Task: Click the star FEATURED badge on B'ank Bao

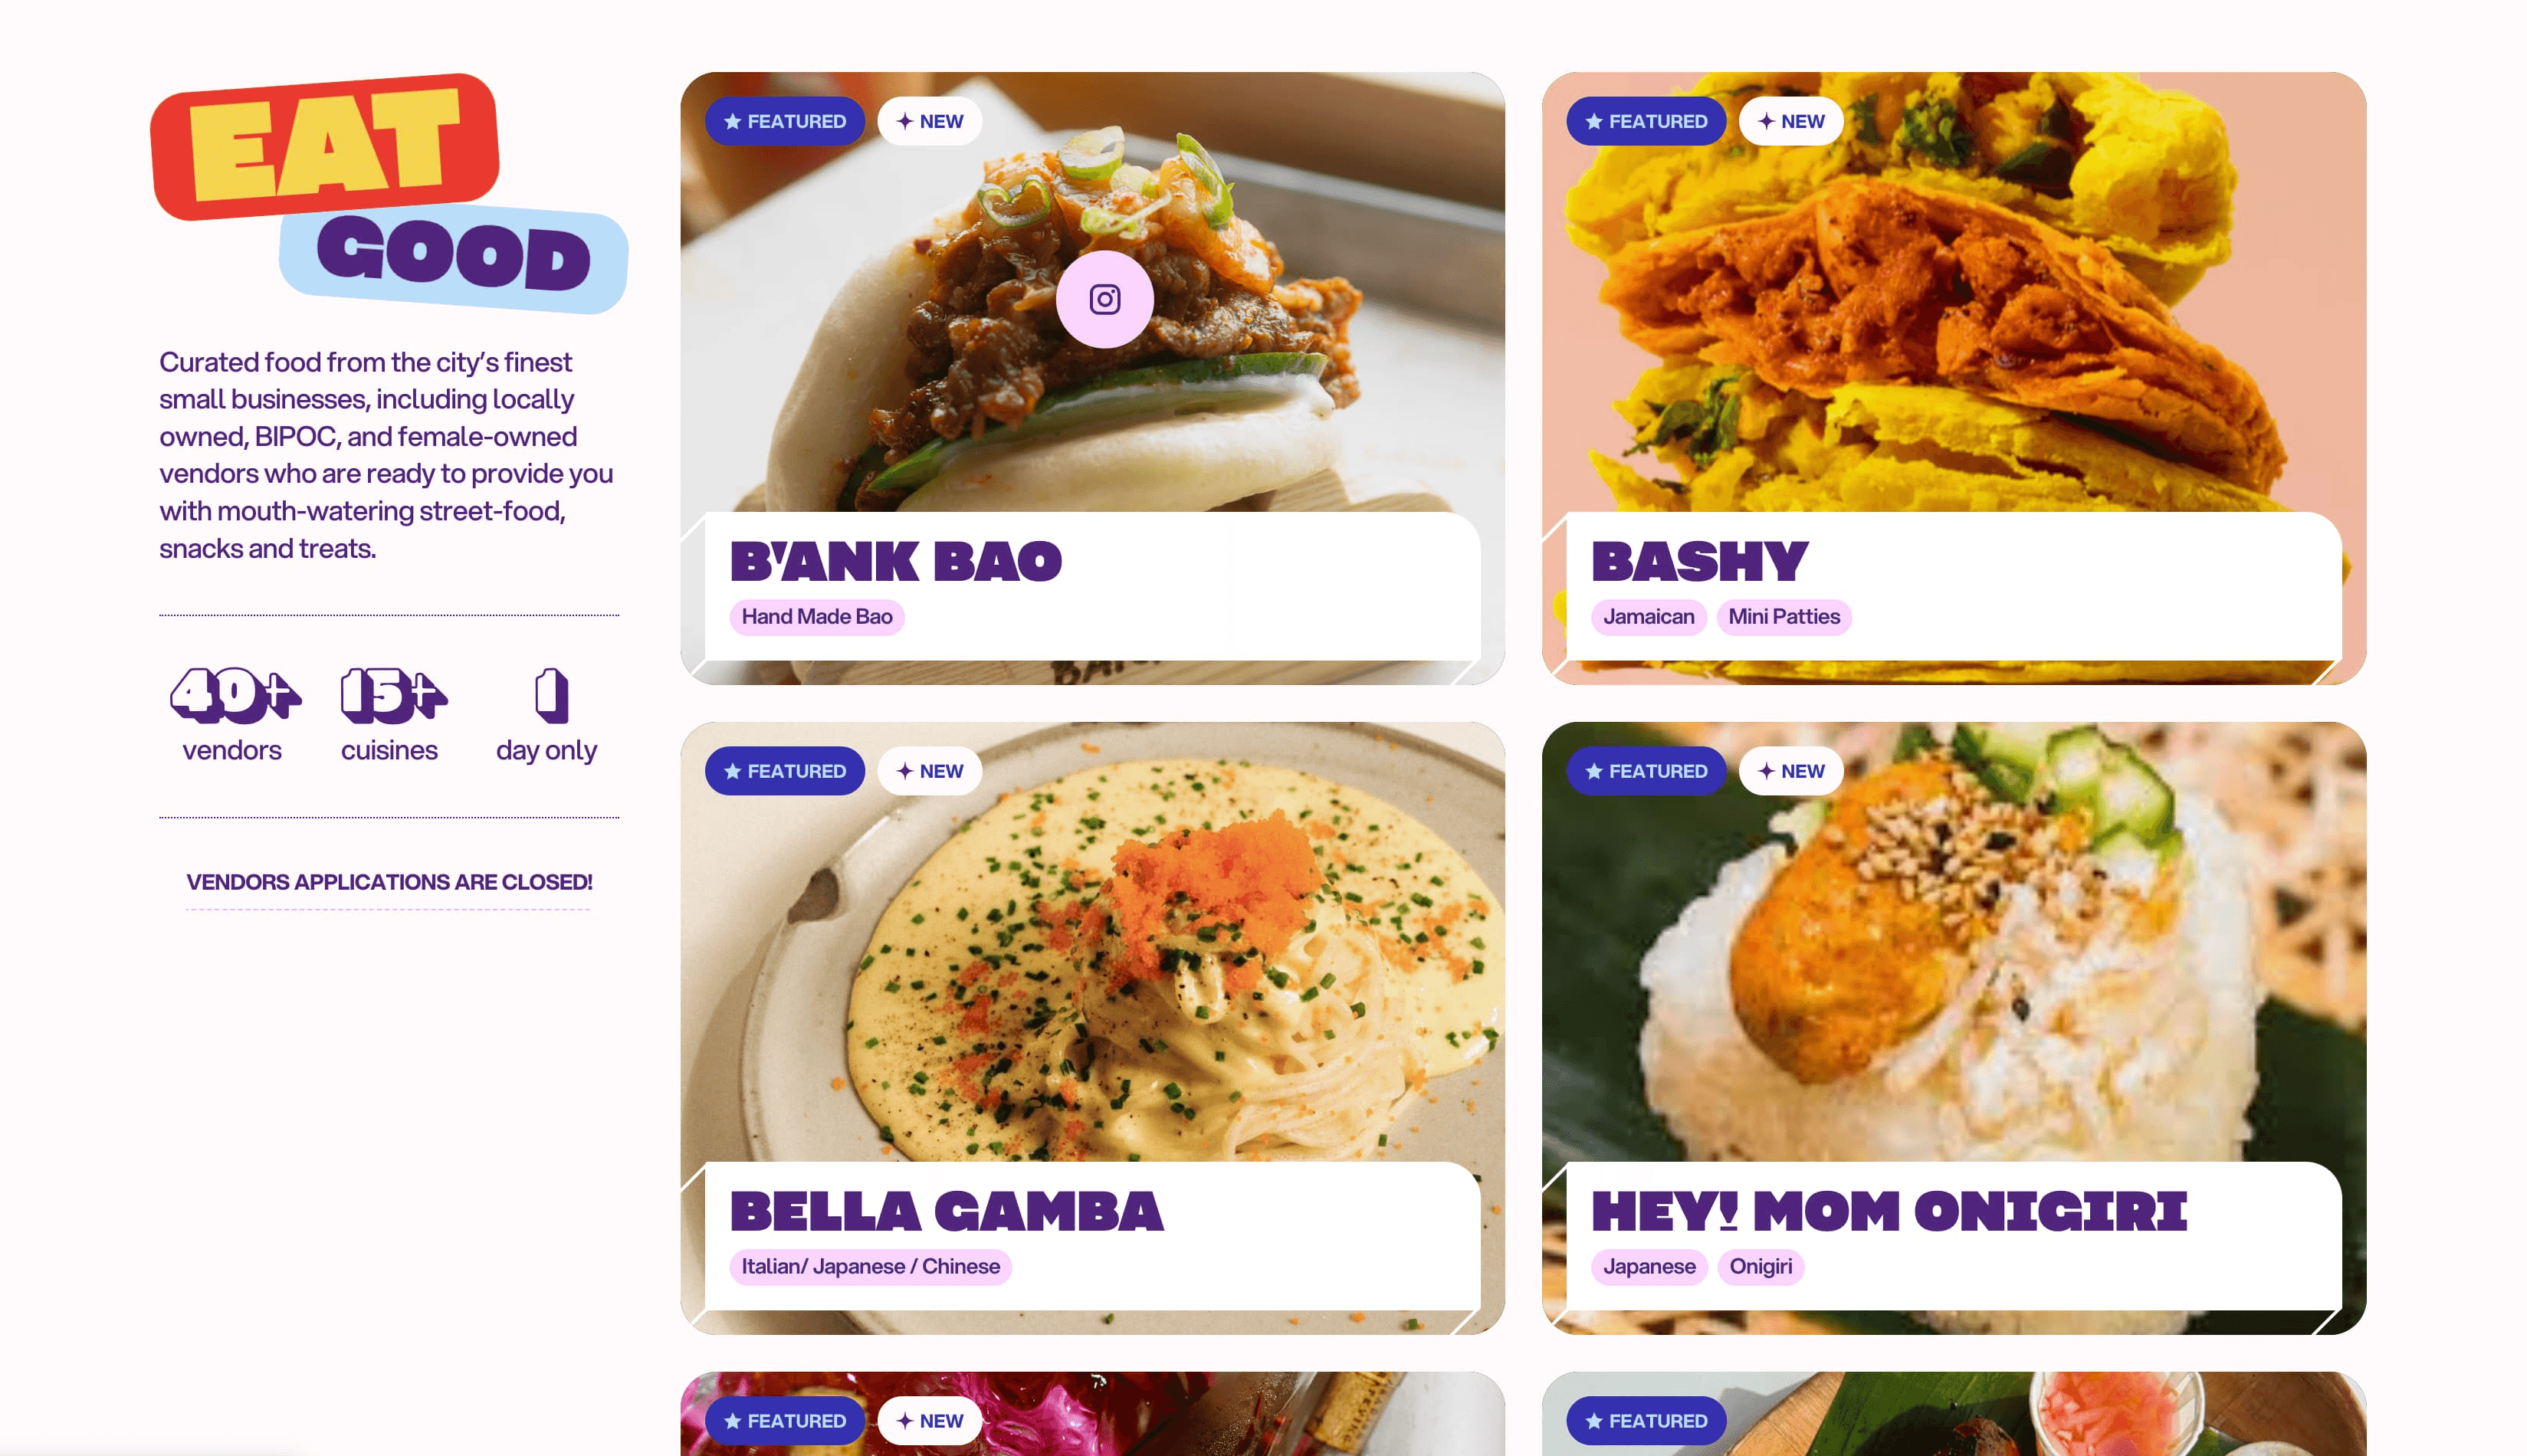Action: pos(785,121)
